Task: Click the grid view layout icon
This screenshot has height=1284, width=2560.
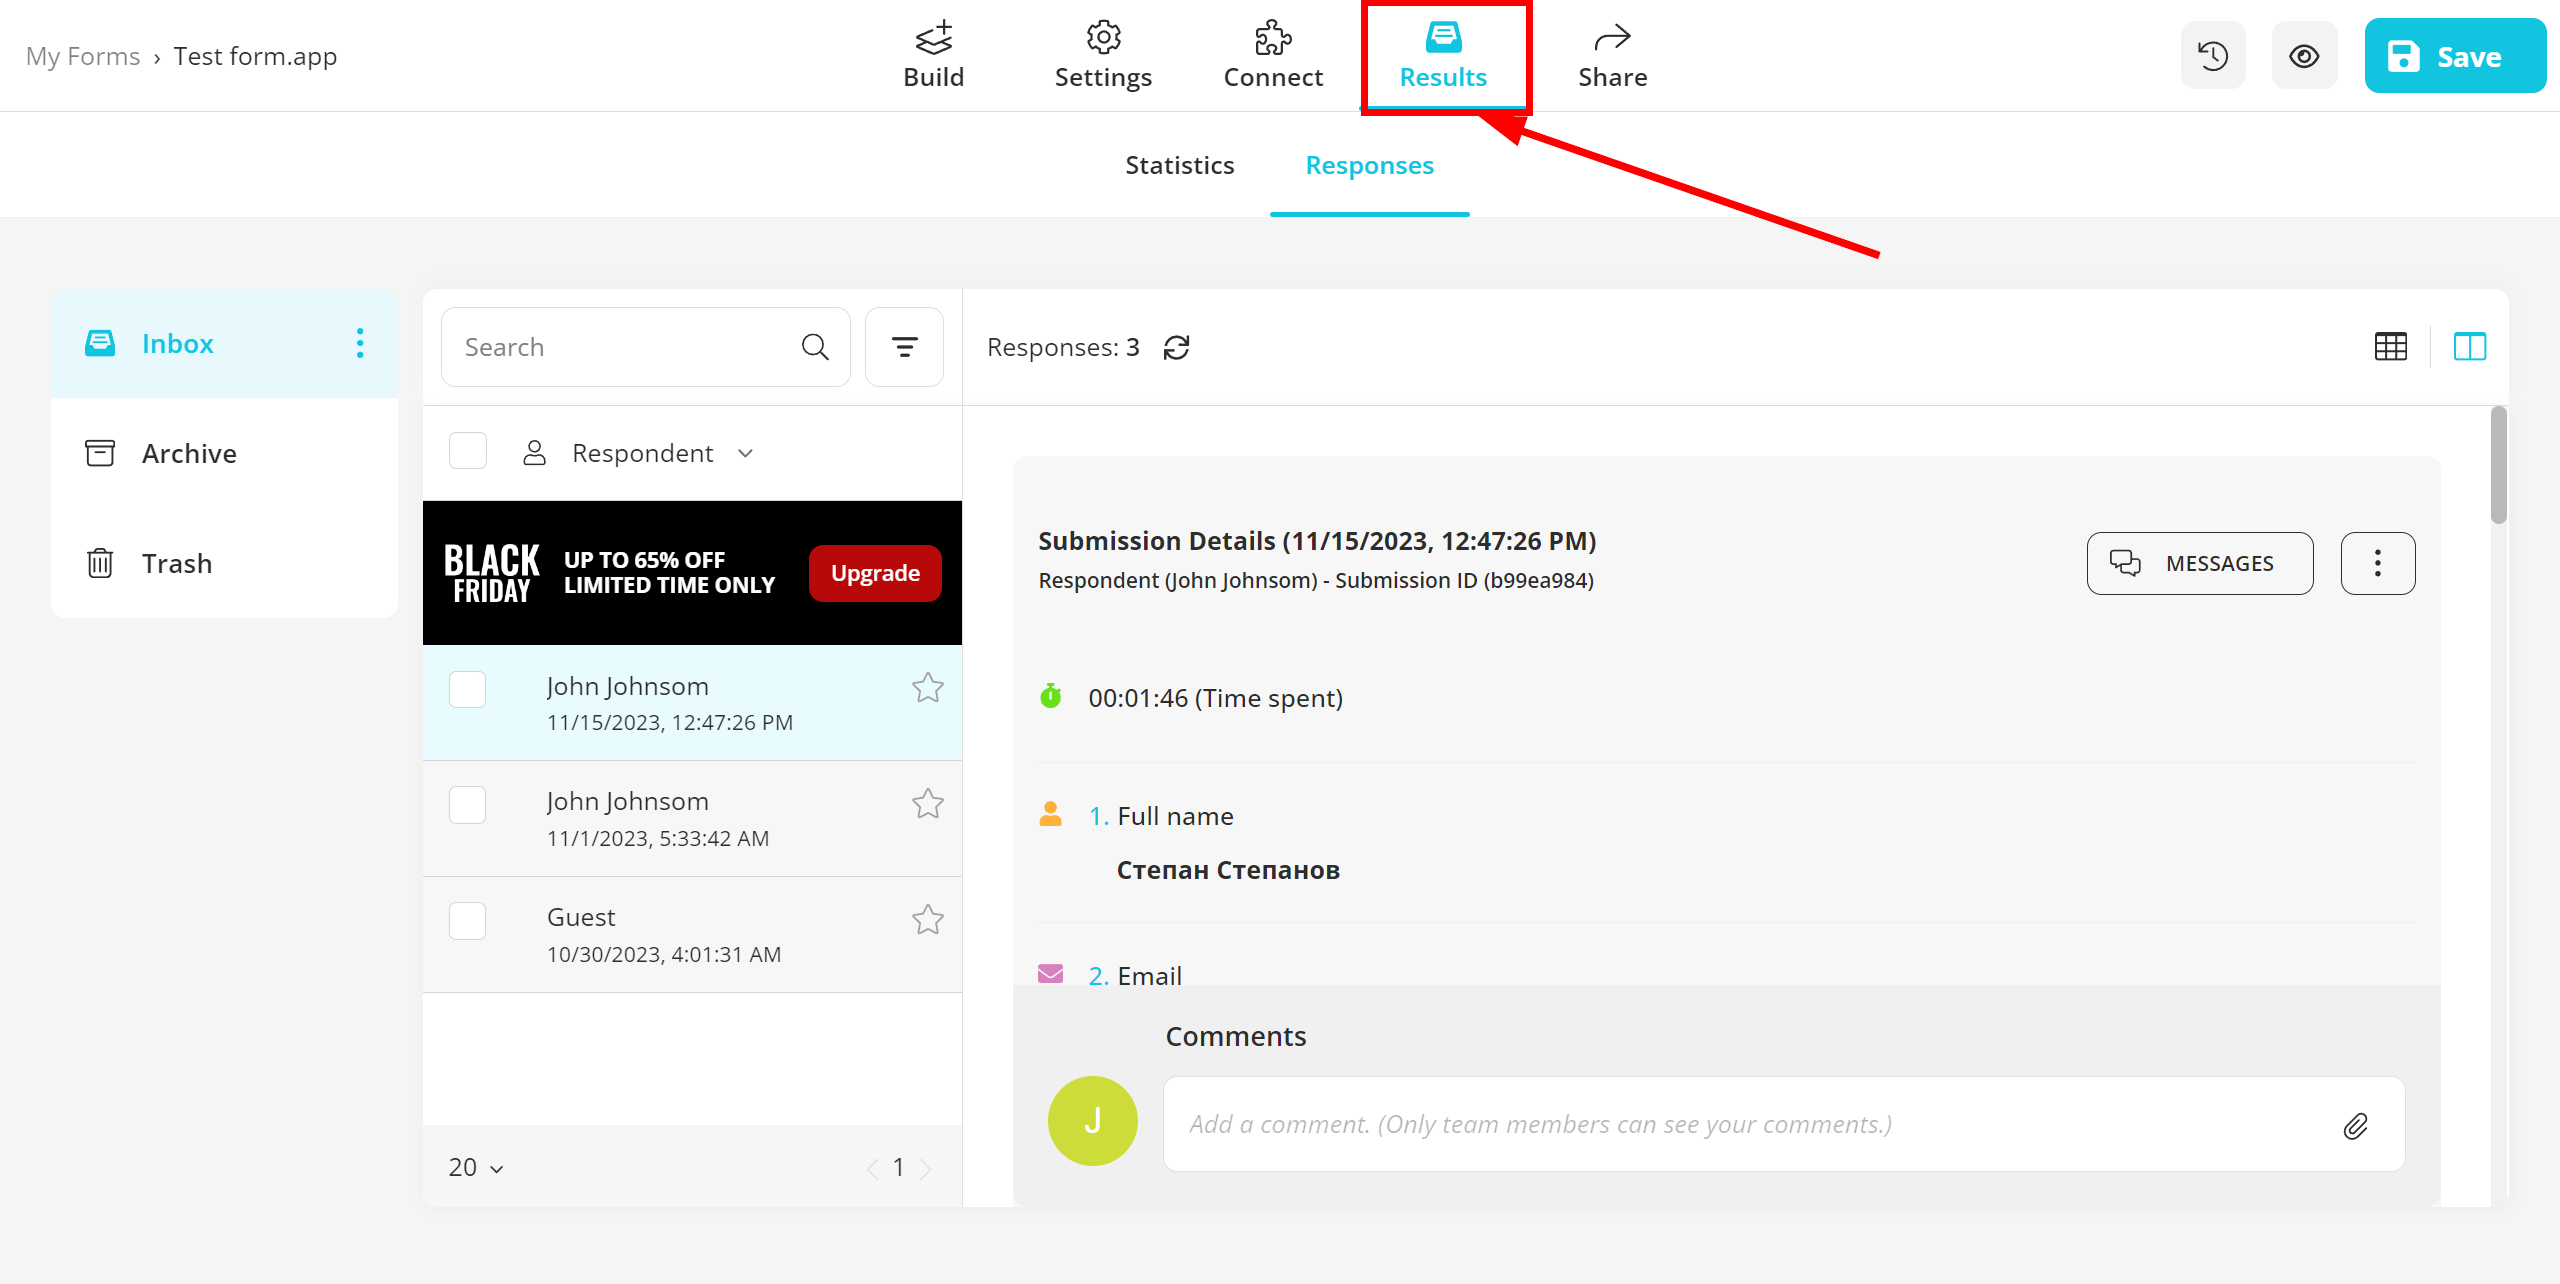Action: click(2390, 346)
